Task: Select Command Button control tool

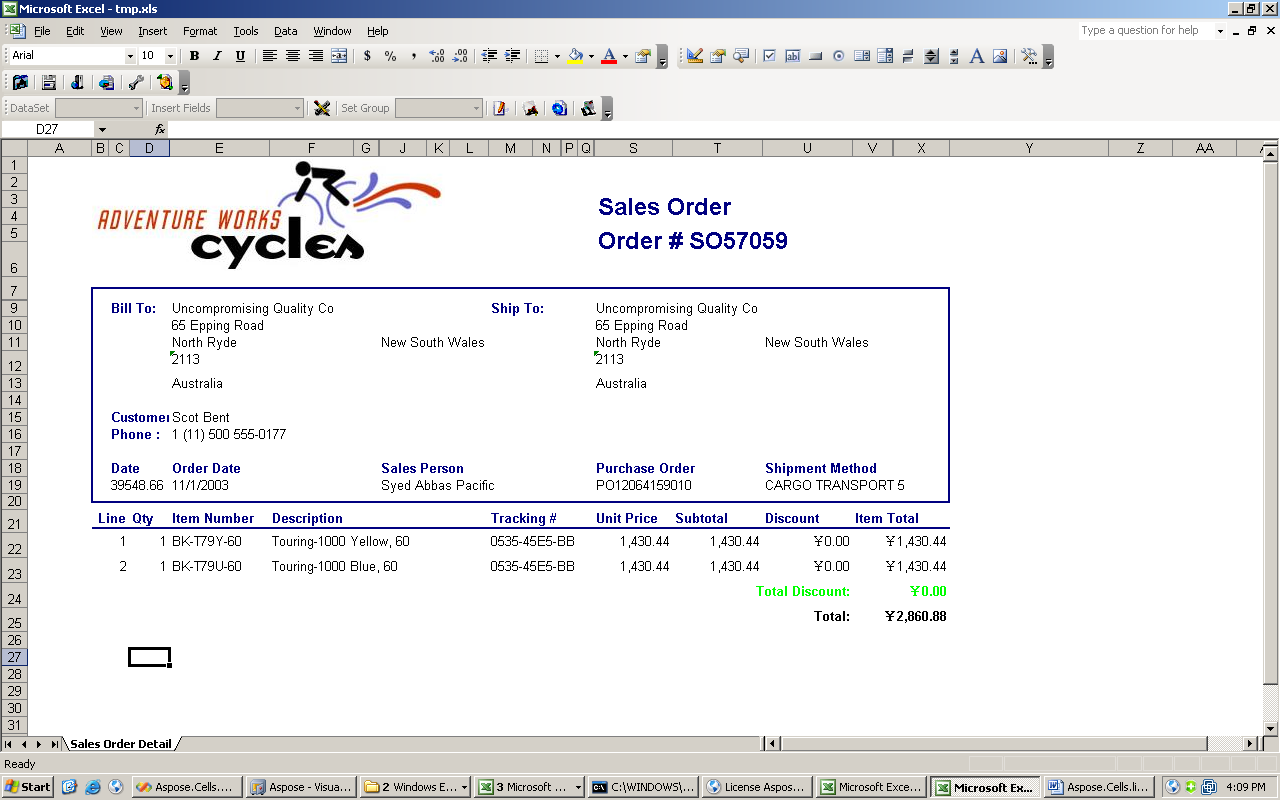Action: click(815, 56)
